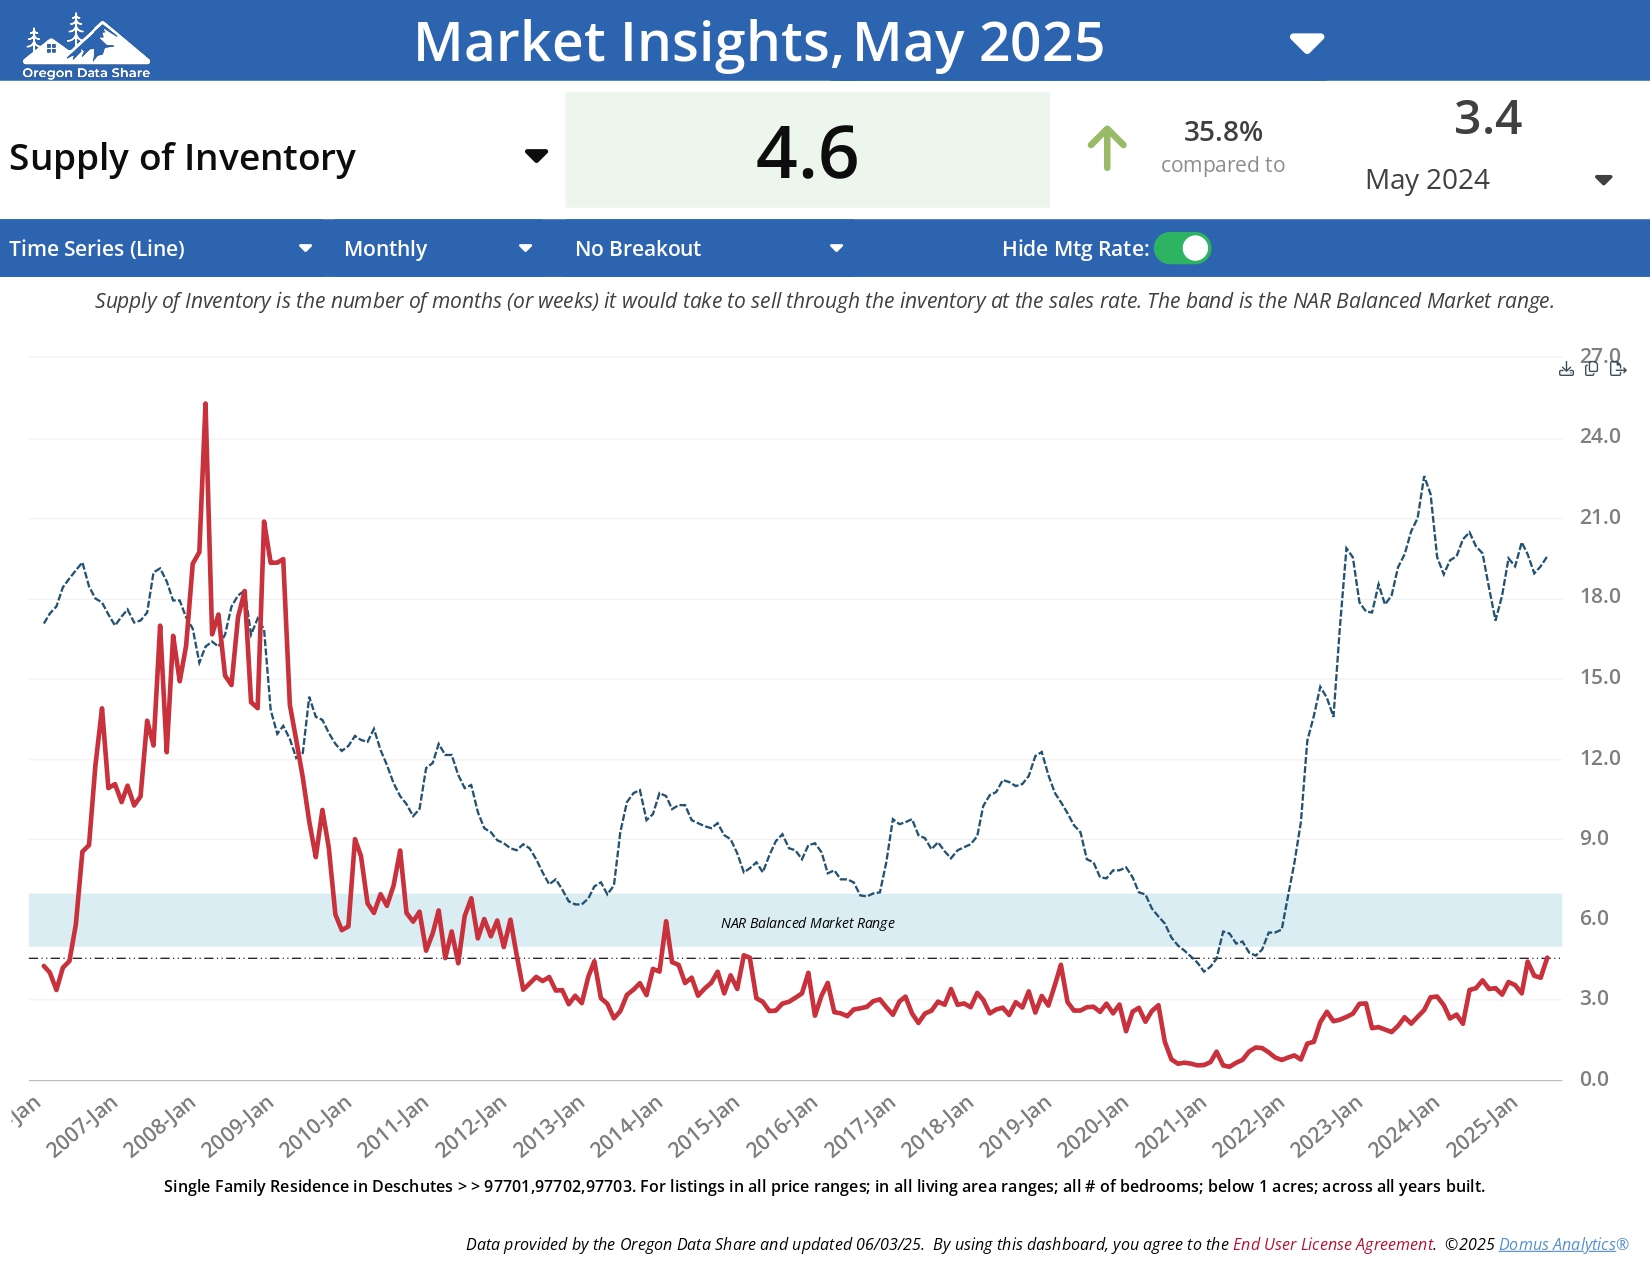Image resolution: width=1650 pixels, height=1275 pixels.
Task: Click the 35.8% comparison percentage text
Action: point(1222,131)
